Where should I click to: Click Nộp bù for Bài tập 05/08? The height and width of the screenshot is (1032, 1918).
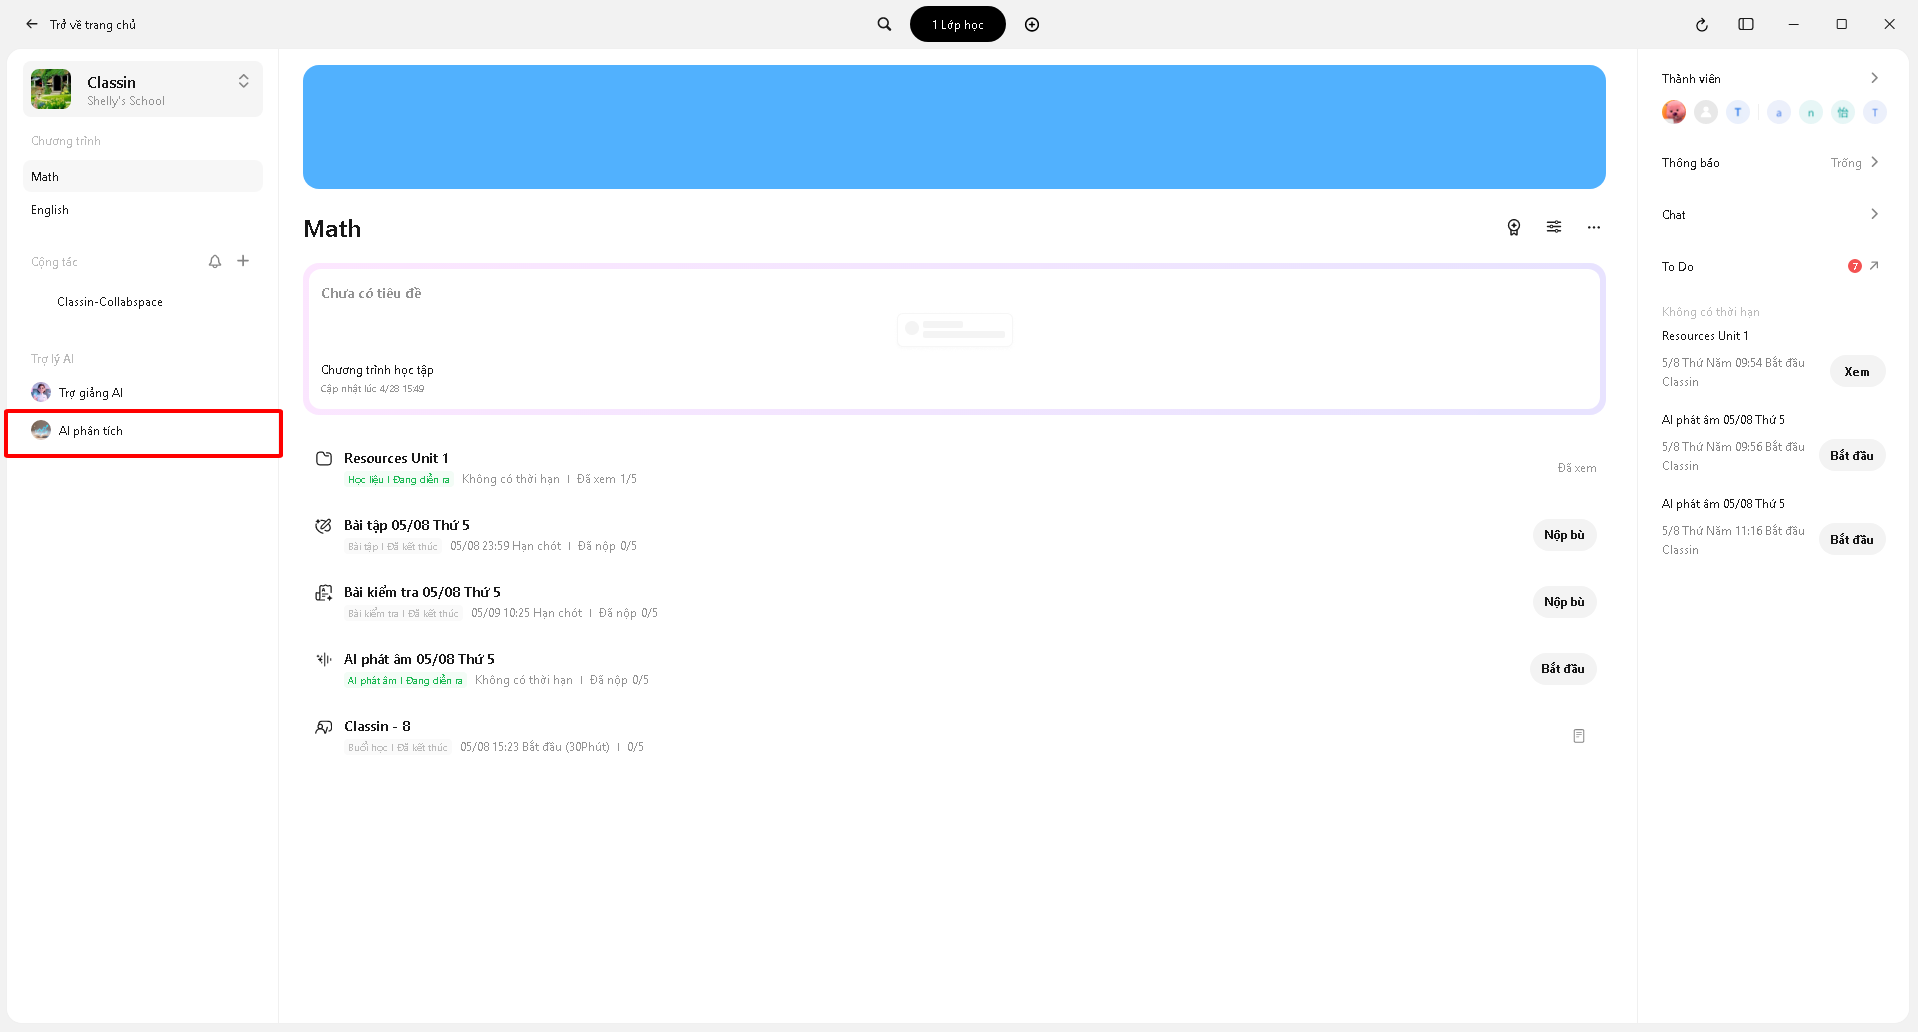click(x=1564, y=535)
